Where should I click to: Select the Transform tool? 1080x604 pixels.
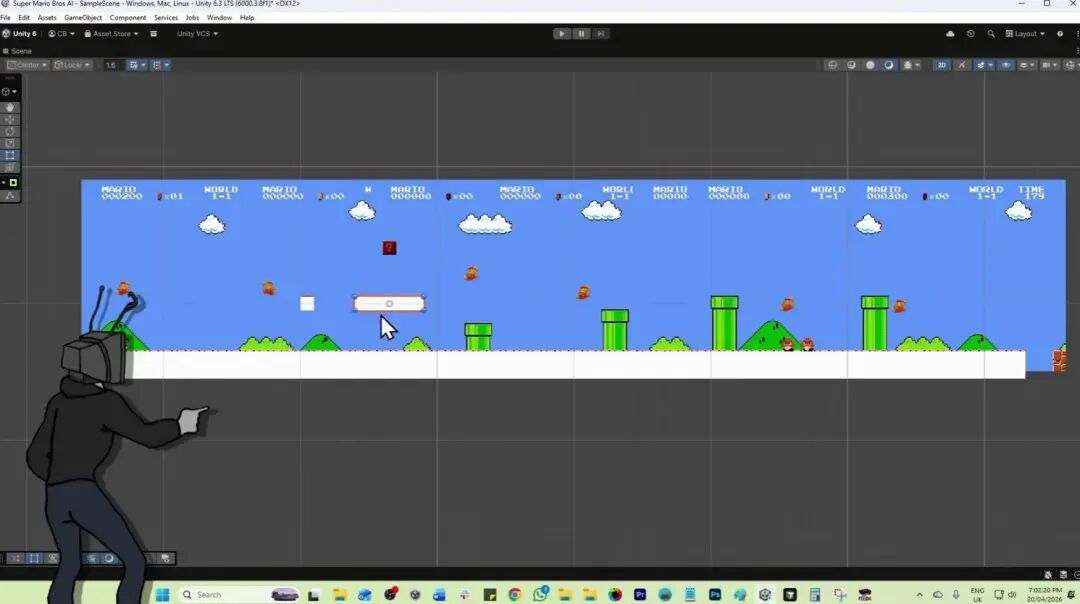click(10, 167)
